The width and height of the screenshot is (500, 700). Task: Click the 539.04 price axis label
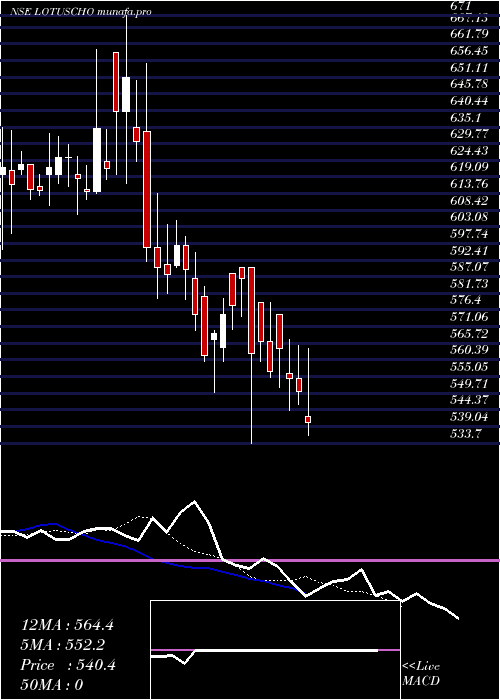(x=470, y=417)
